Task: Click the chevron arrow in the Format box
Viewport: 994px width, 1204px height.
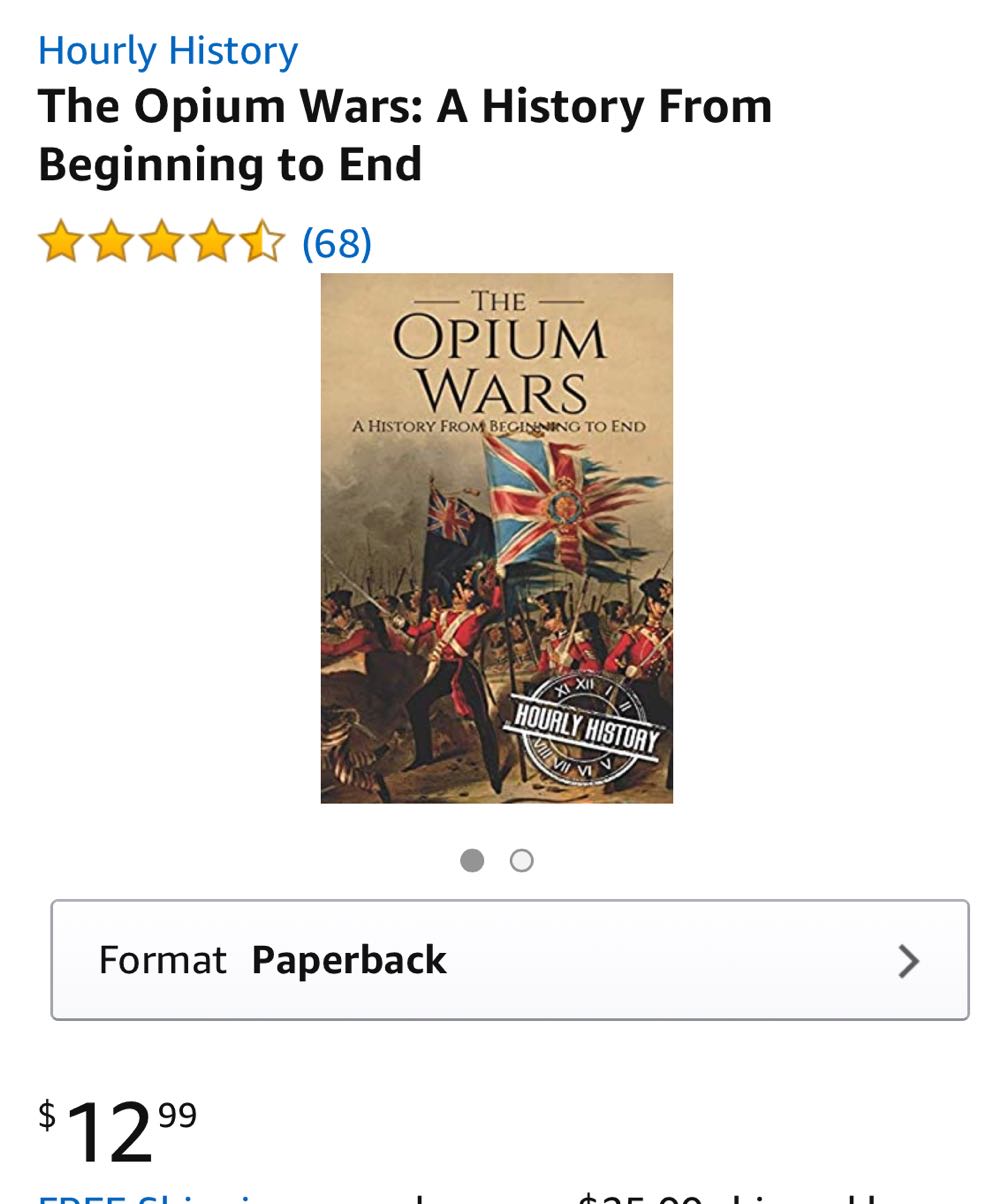Action: (x=908, y=961)
